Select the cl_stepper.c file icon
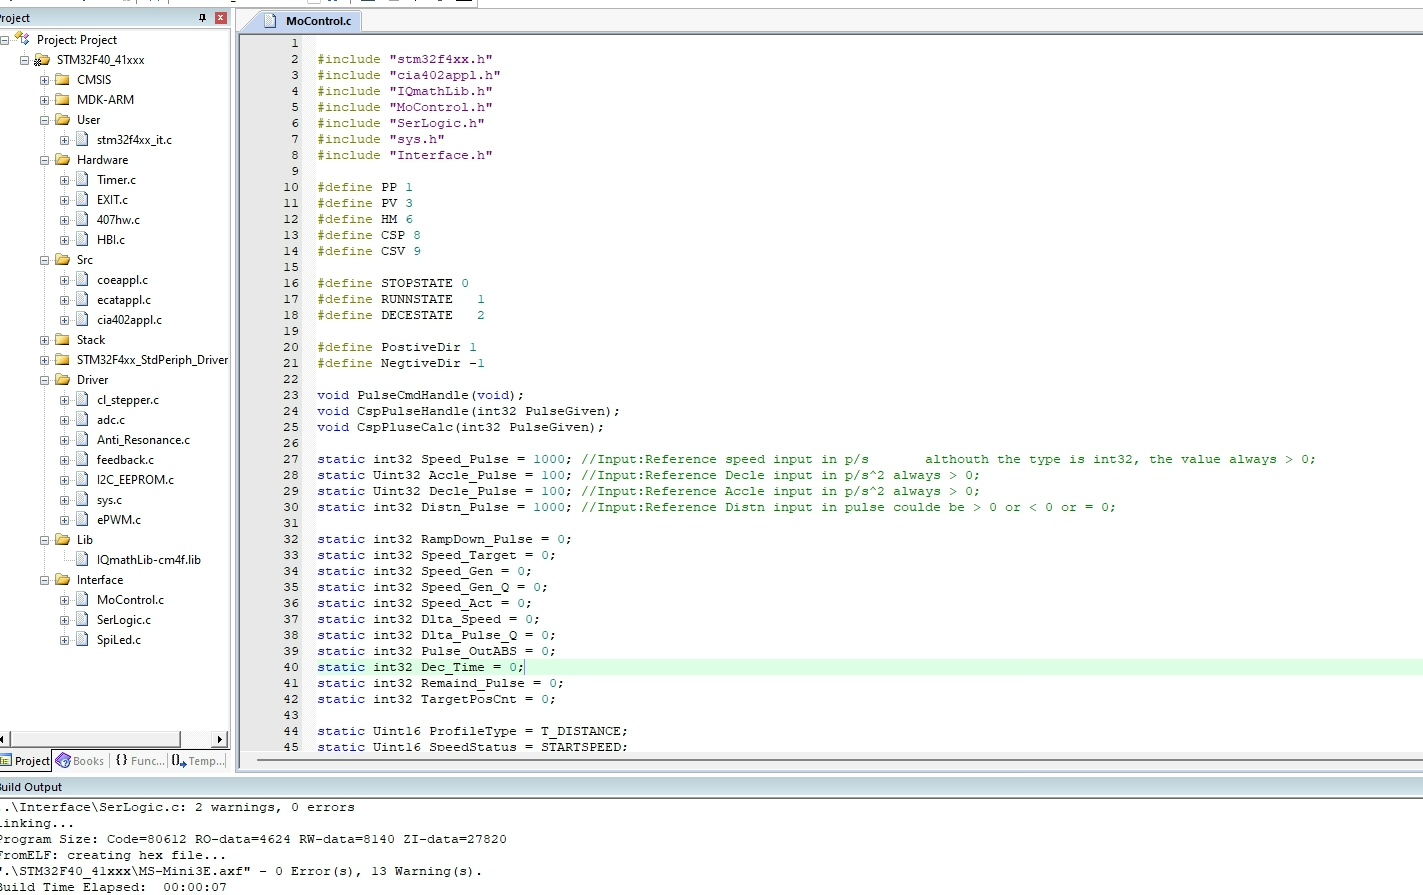The width and height of the screenshot is (1423, 895). (x=83, y=400)
